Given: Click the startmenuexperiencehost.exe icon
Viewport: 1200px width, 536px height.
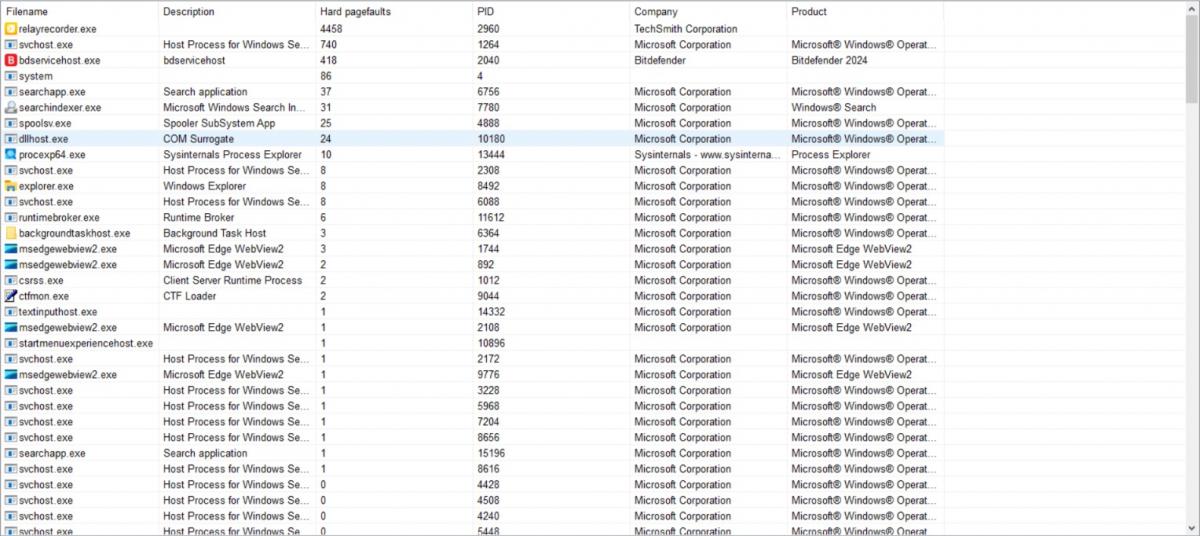Looking at the screenshot, I should click(x=11, y=343).
